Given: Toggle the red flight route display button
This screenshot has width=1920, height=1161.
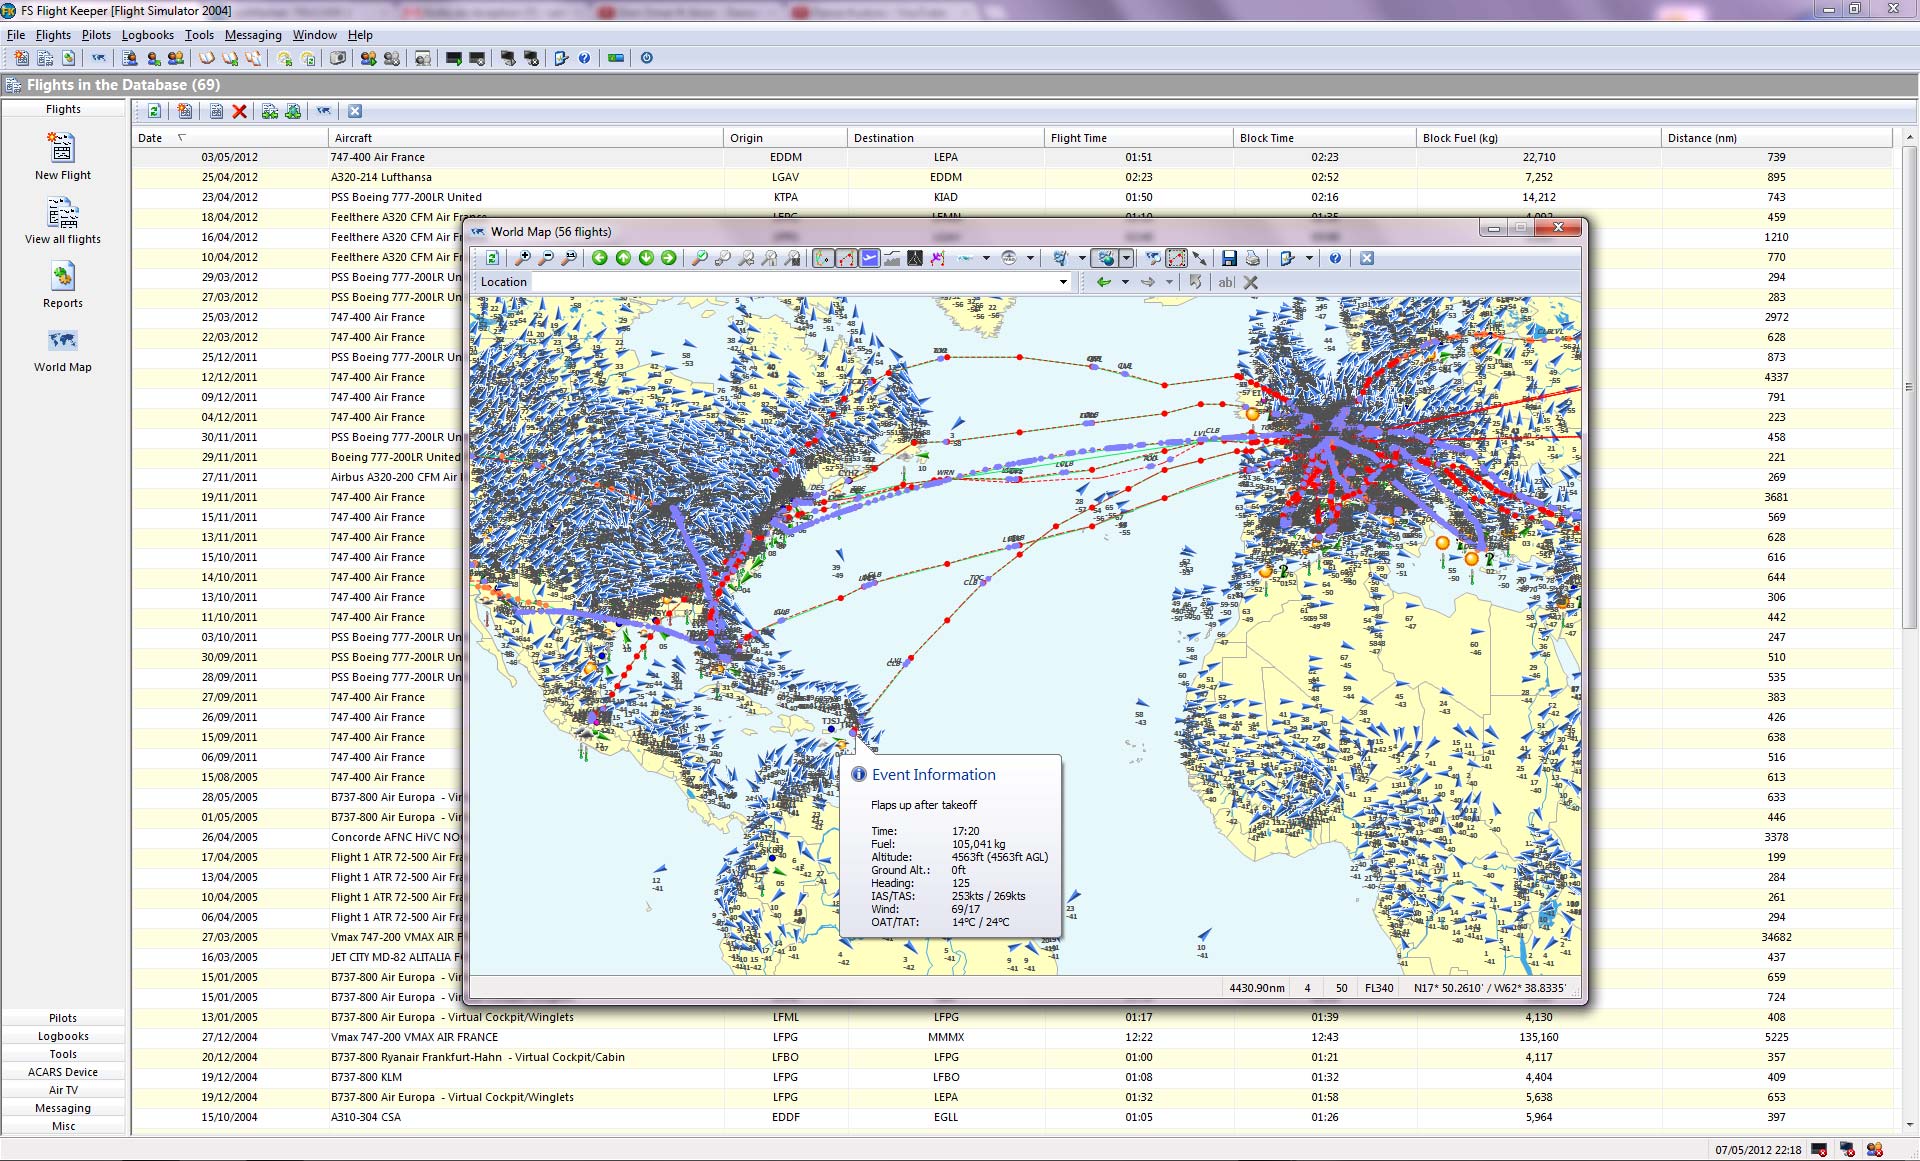Looking at the screenshot, I should (846, 258).
